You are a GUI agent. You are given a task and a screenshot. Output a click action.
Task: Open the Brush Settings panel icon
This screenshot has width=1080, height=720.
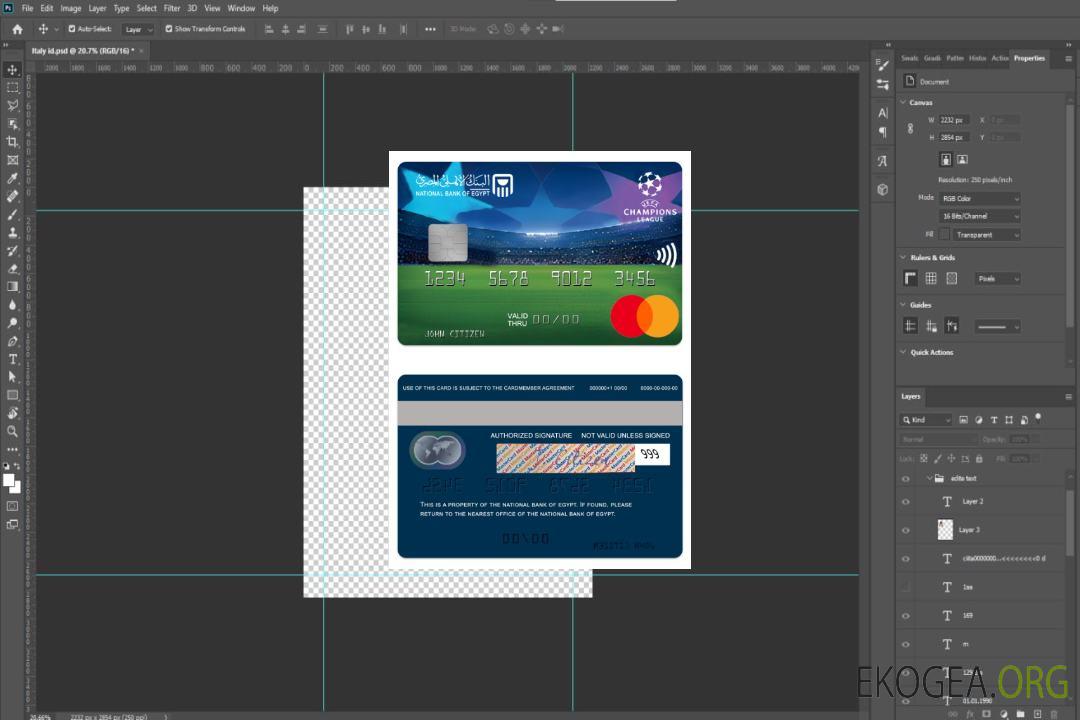pyautogui.click(x=883, y=65)
